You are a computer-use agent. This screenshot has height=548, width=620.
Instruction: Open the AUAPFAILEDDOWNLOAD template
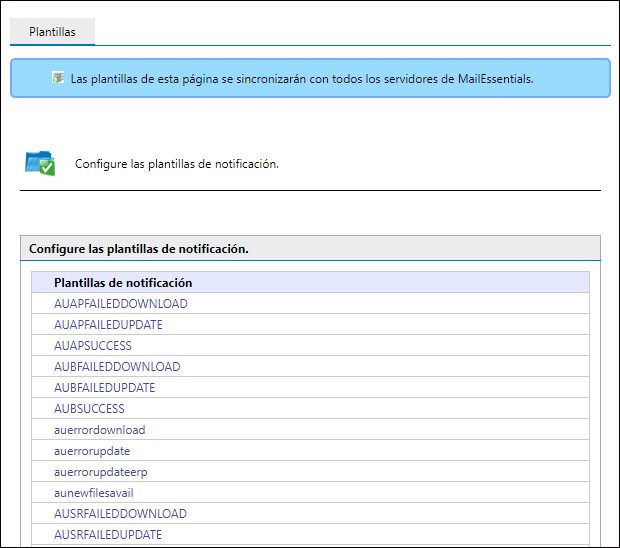(x=121, y=304)
